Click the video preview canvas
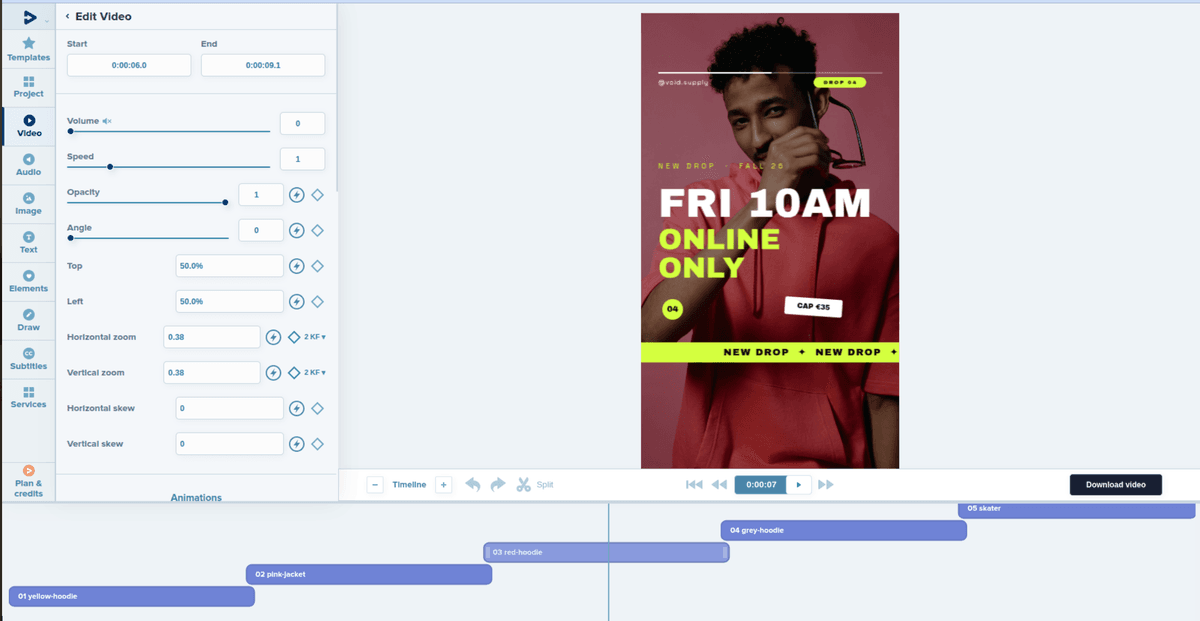This screenshot has height=621, width=1200. coord(770,240)
